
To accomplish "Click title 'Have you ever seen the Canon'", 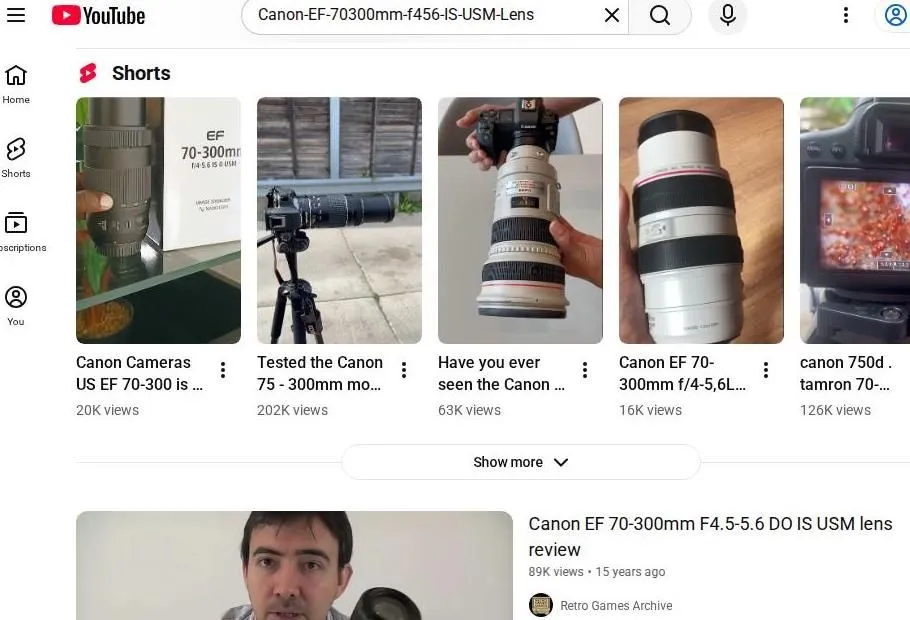I will point(501,373).
